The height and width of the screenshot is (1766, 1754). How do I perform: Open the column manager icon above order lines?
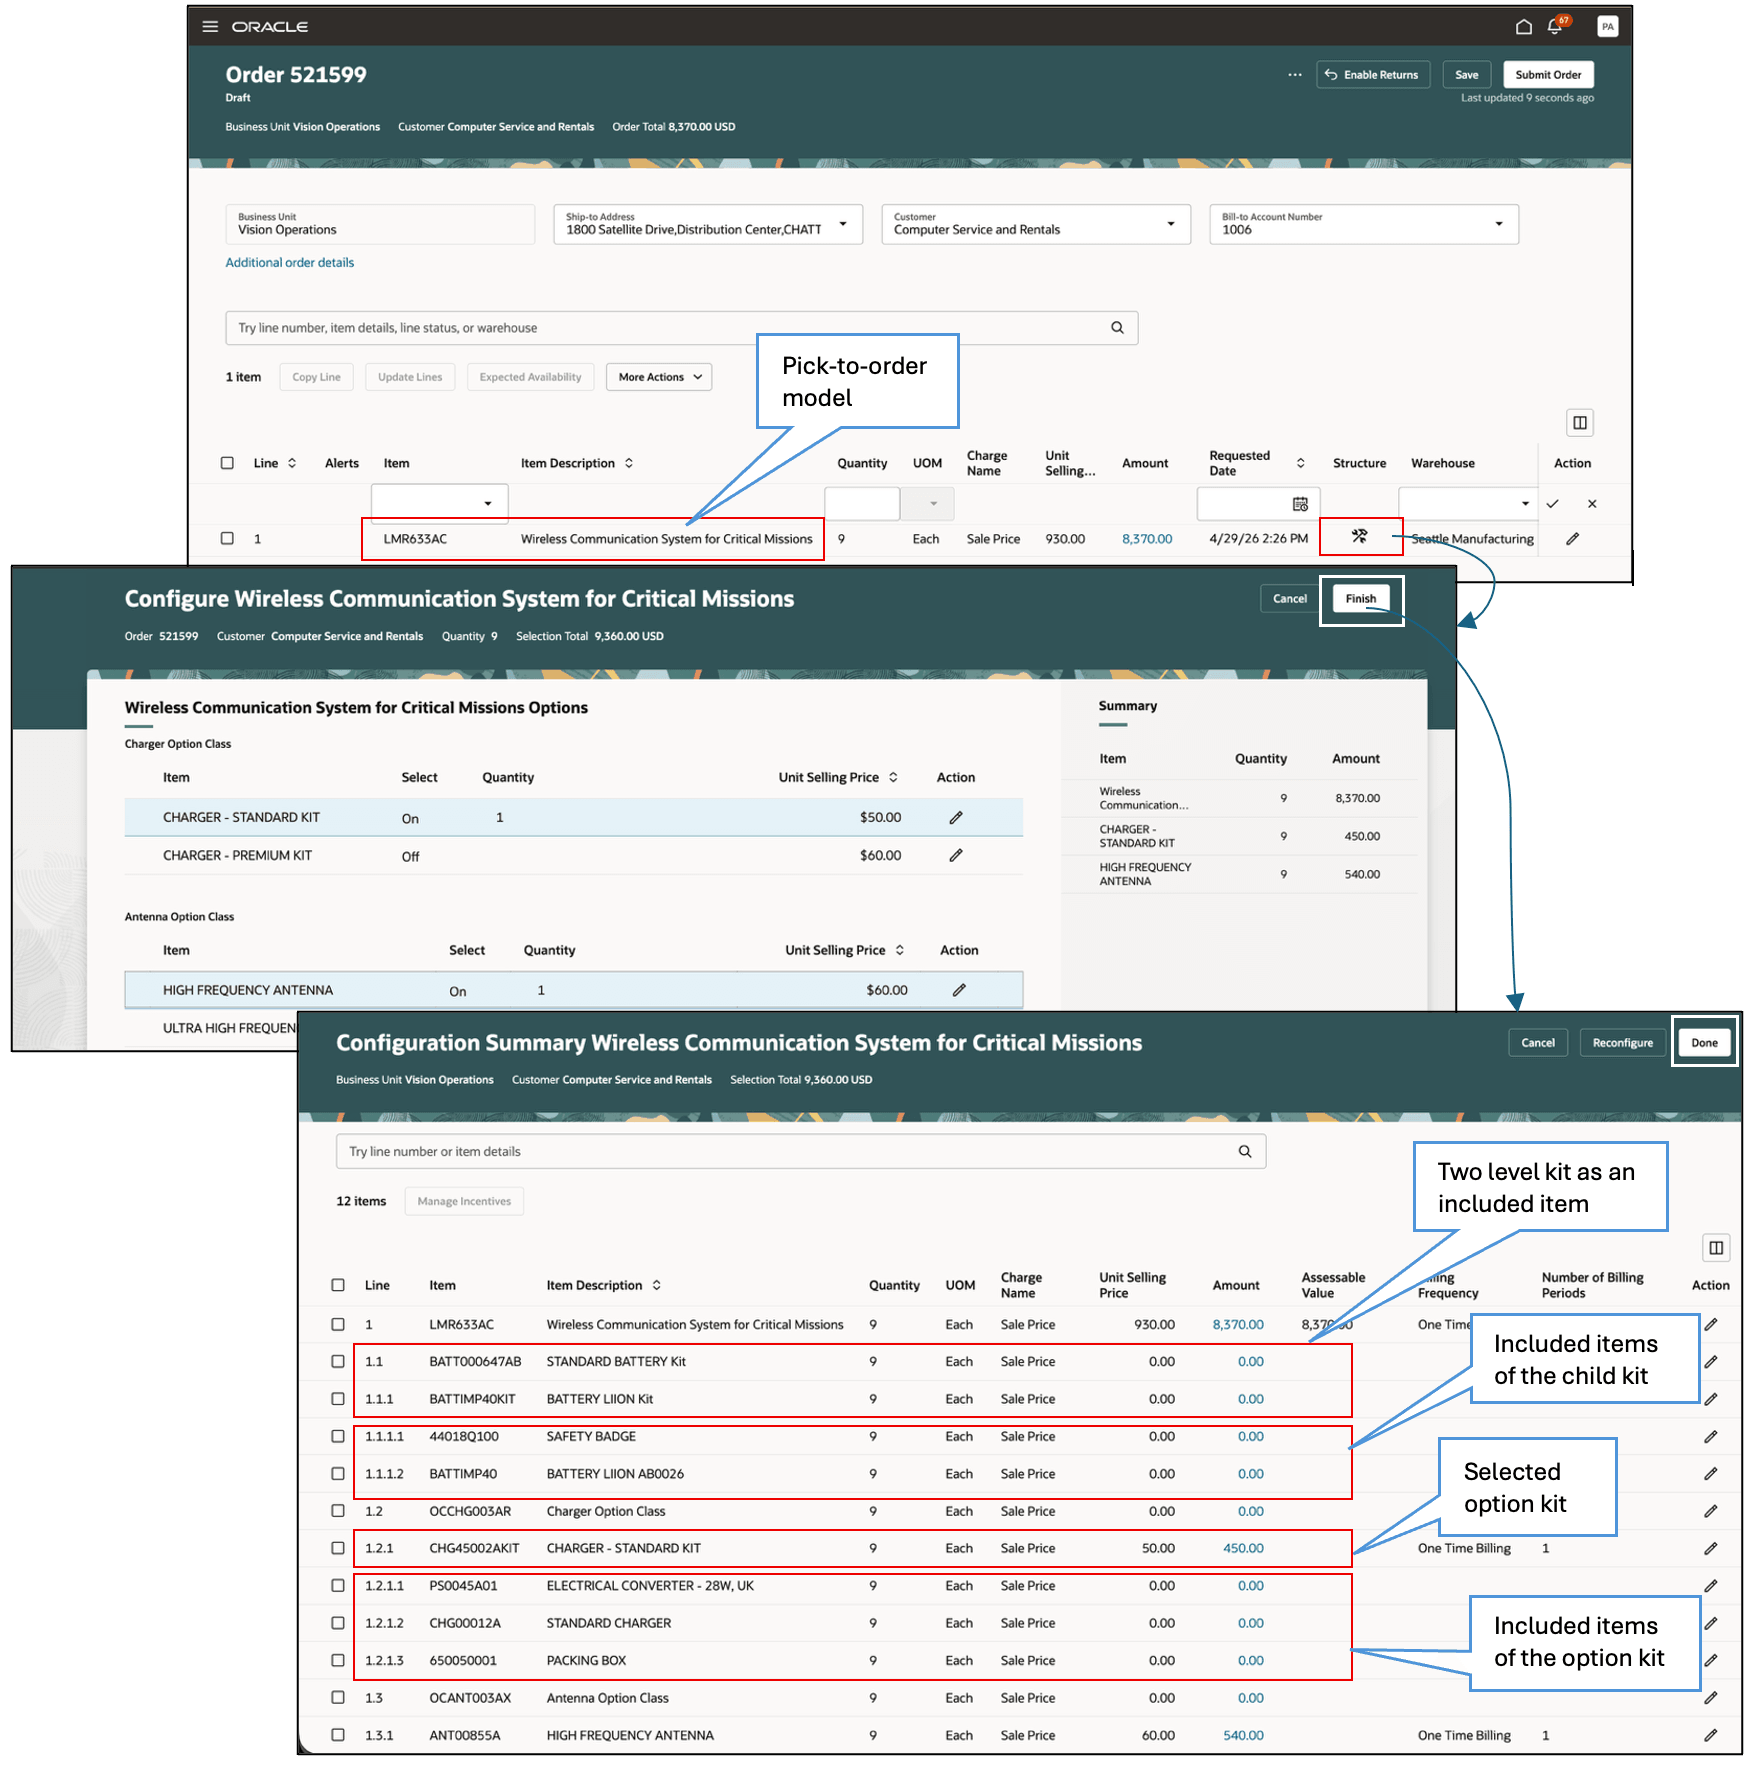[x=1579, y=423]
